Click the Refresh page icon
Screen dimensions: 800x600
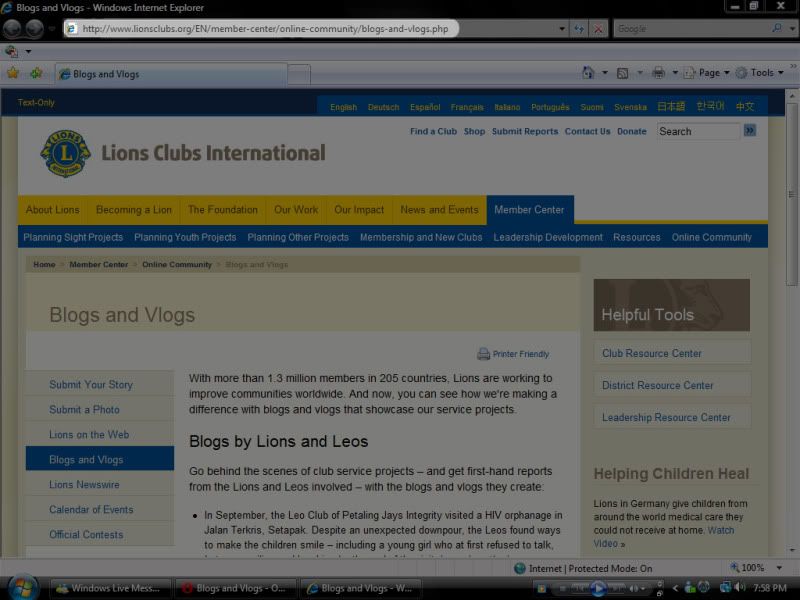(579, 29)
